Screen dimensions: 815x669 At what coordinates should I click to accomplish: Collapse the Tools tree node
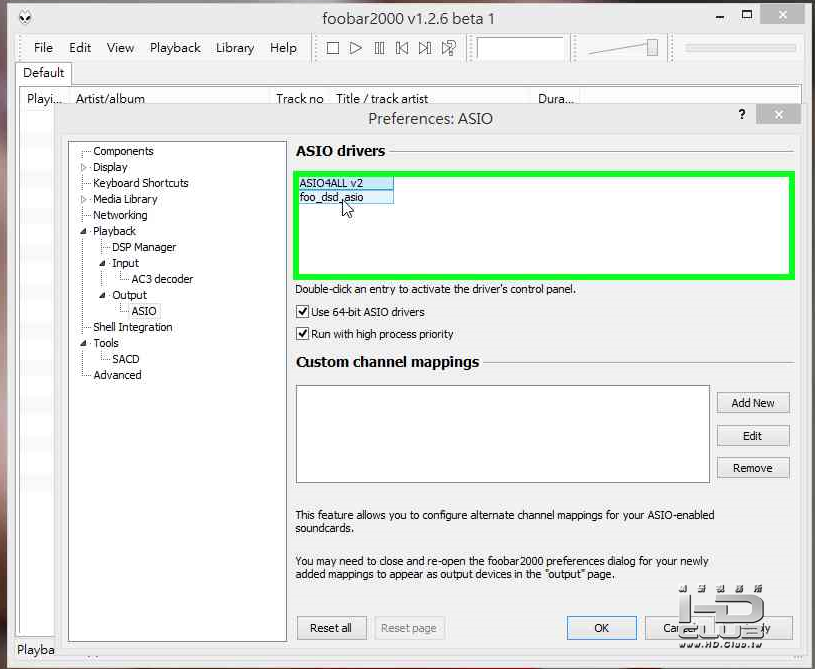click(84, 343)
